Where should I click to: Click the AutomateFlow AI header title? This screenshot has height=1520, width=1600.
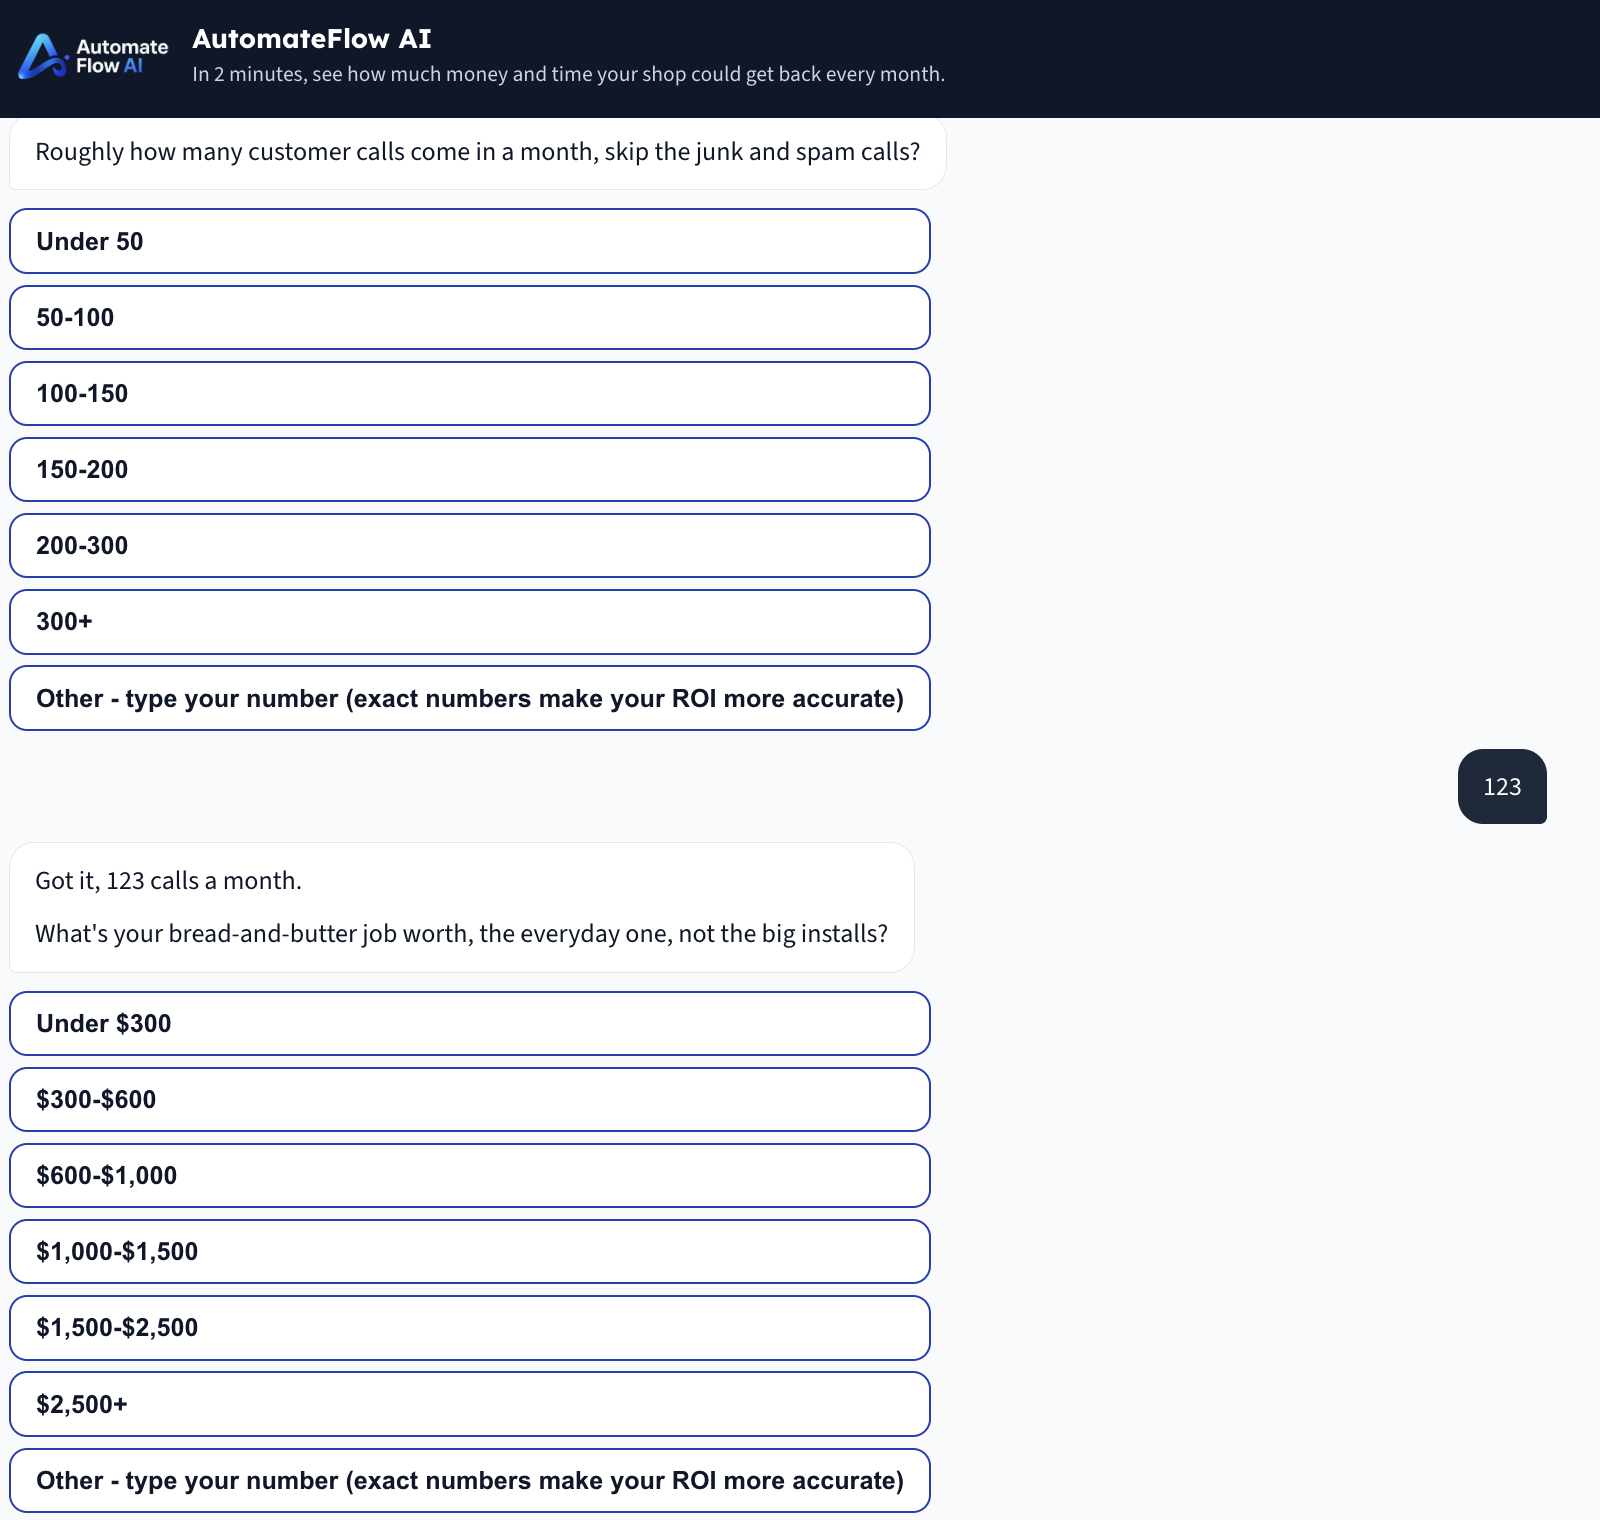312,39
